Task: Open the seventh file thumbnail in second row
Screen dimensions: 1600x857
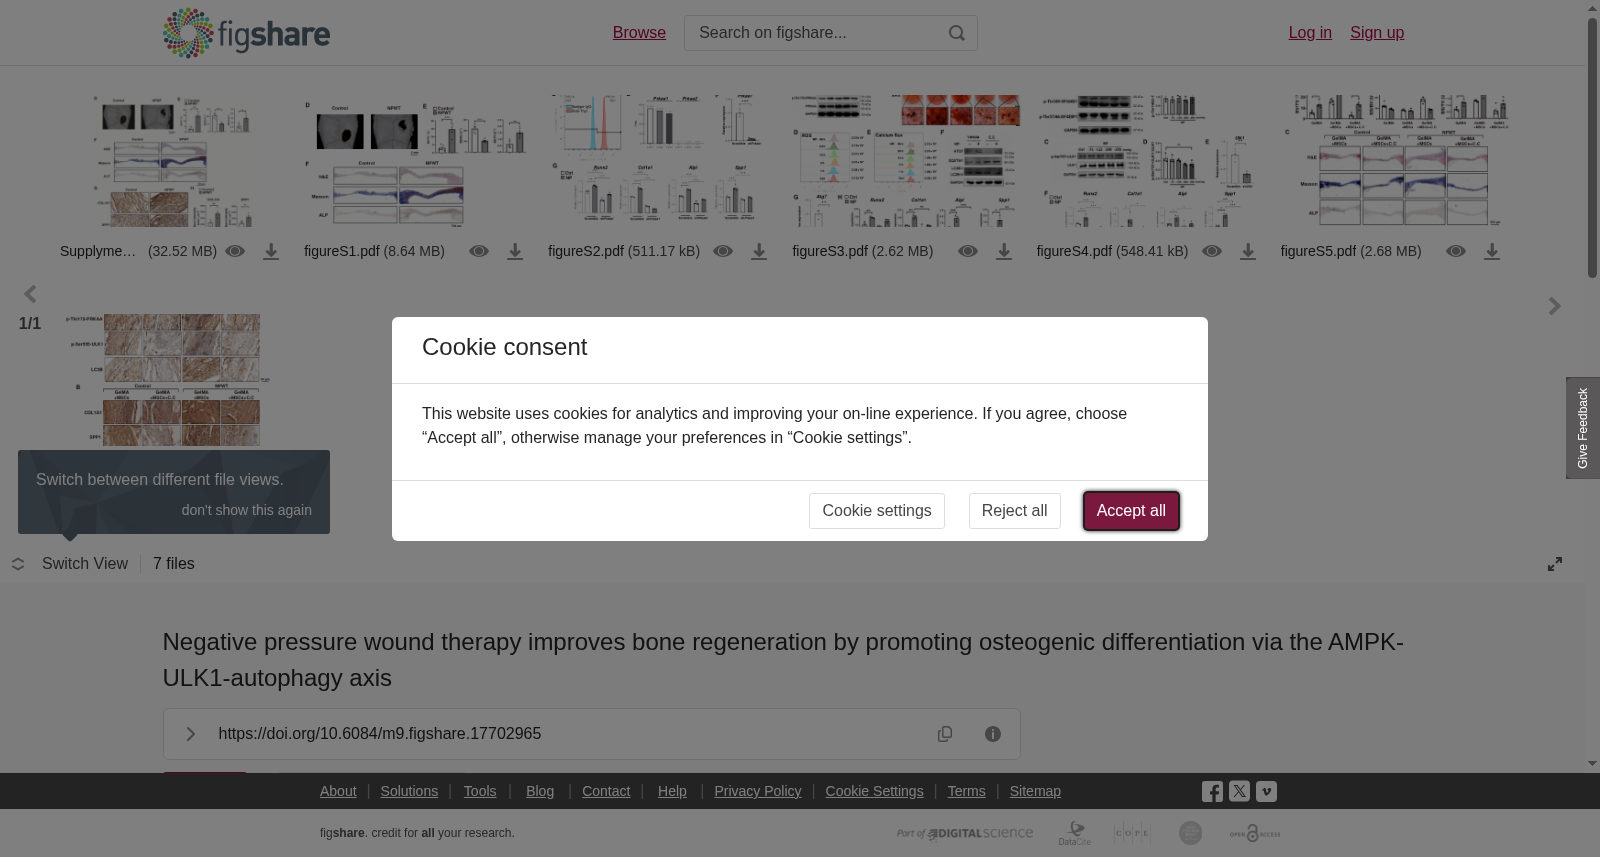Action: tap(168, 380)
